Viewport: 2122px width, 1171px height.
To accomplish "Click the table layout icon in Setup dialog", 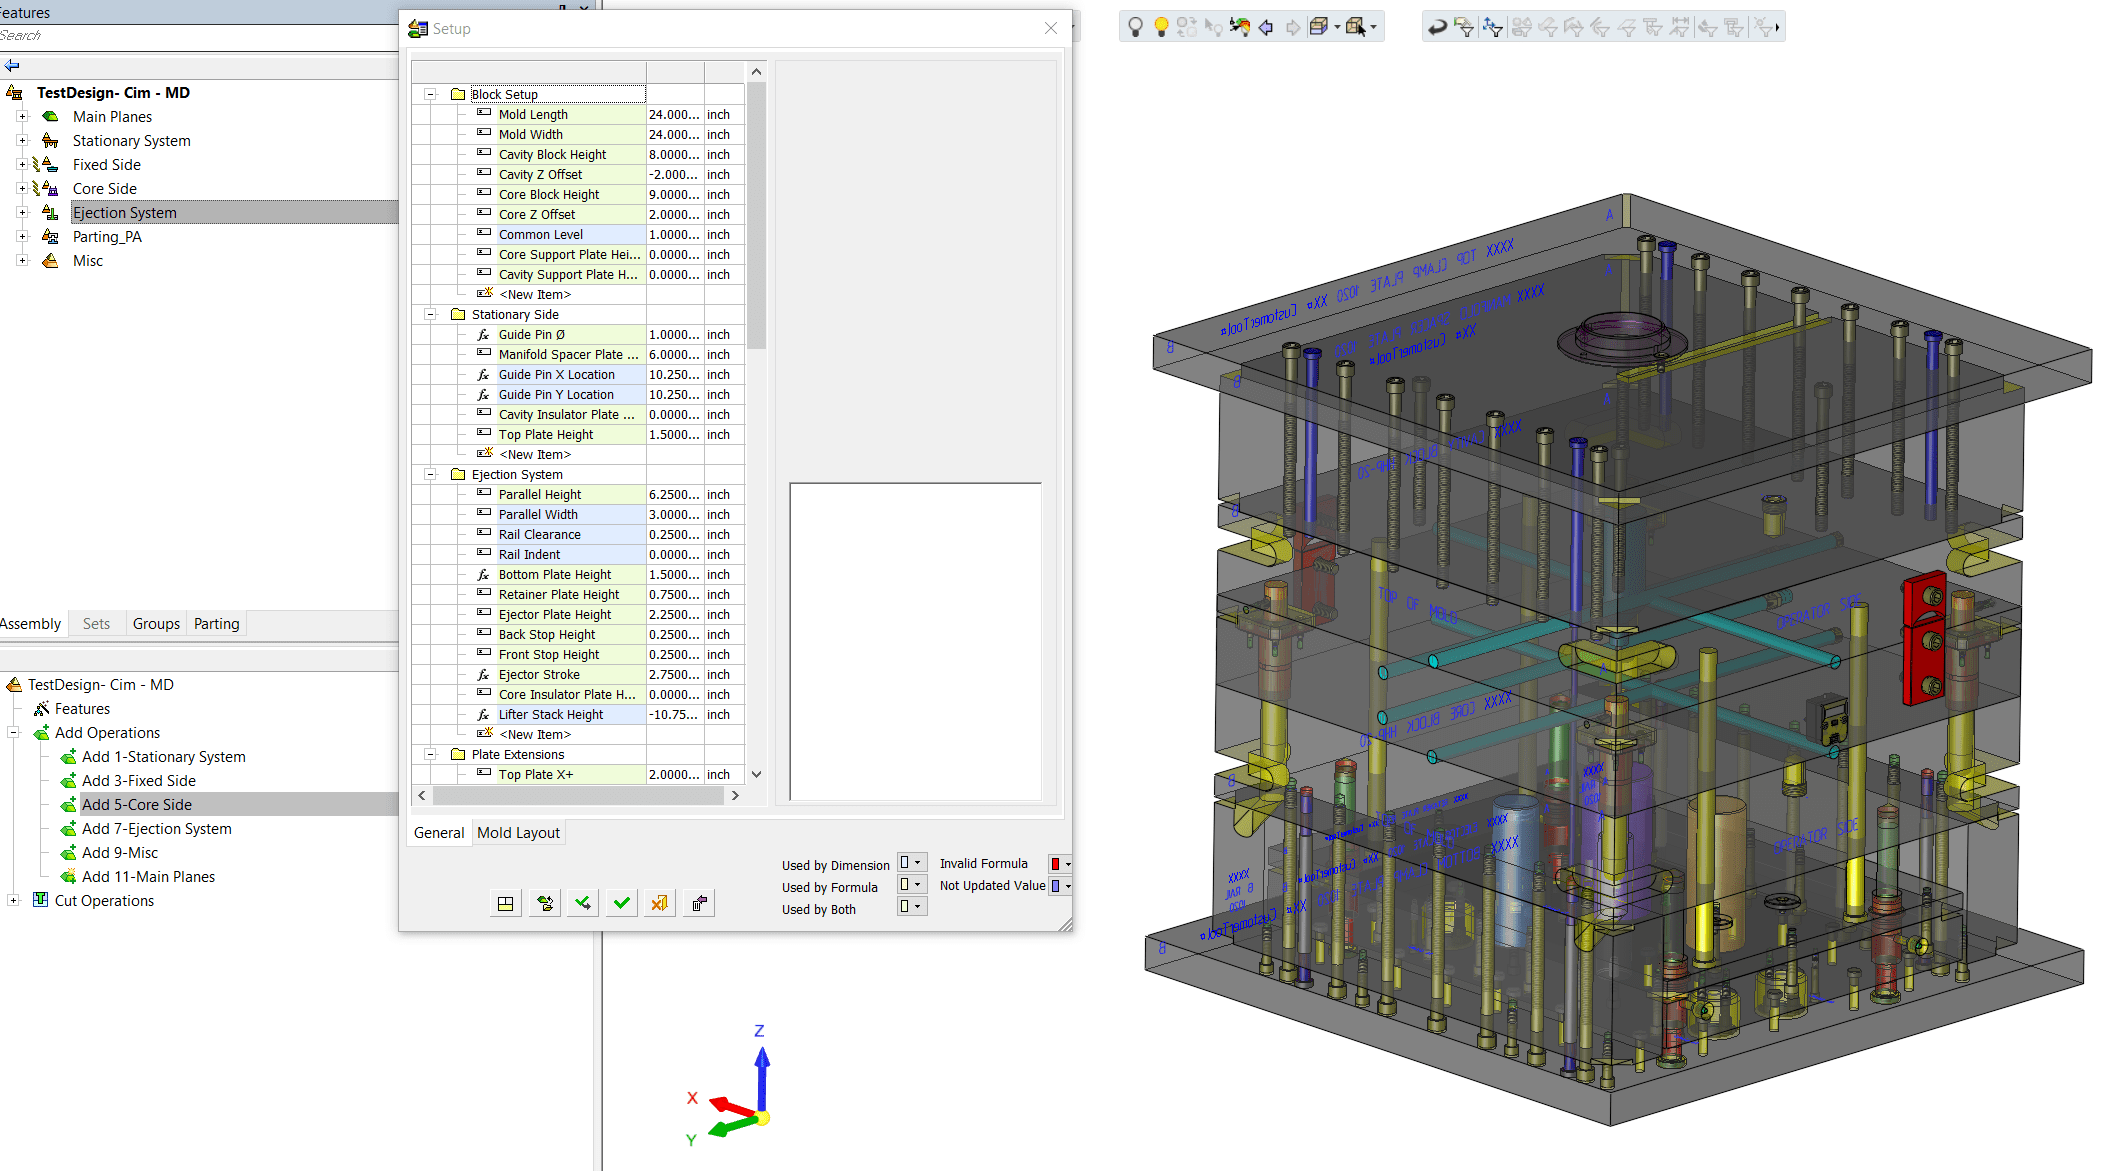I will (x=505, y=904).
